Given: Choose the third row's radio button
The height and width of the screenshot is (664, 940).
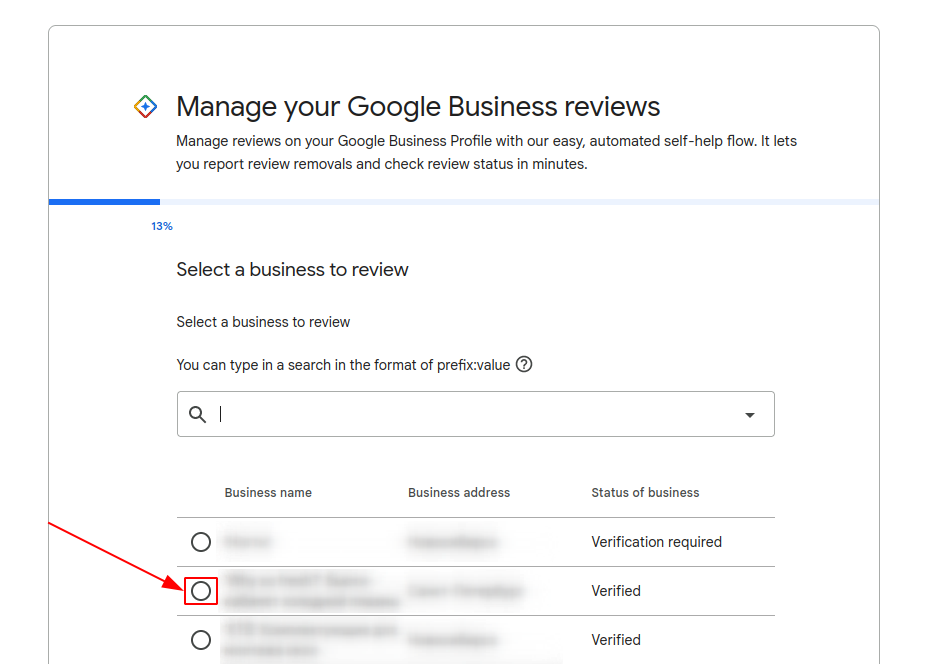Looking at the screenshot, I should tap(201, 640).
